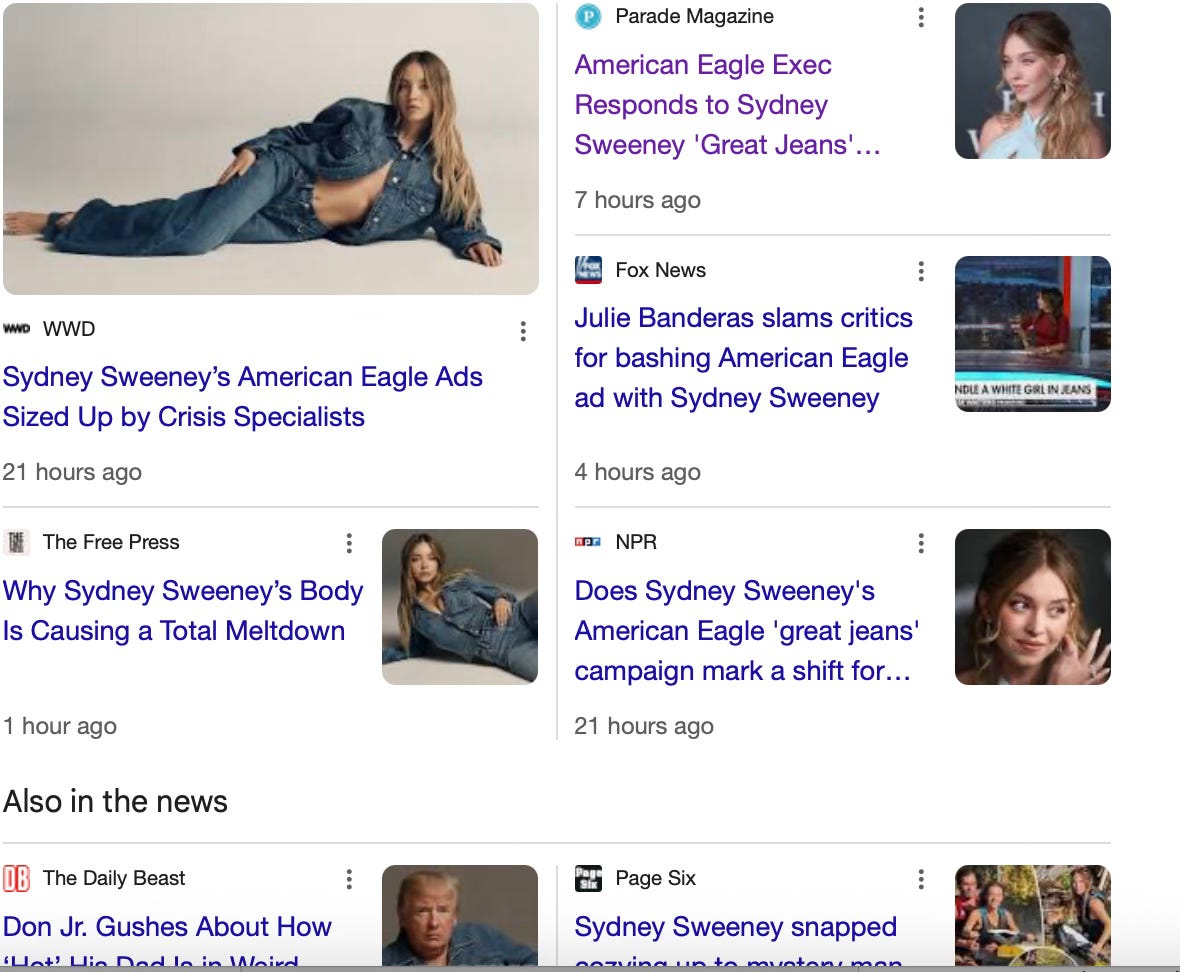Click the Page Six article thumbnail
Viewport: 1180px width, 972px height.
(1032, 915)
